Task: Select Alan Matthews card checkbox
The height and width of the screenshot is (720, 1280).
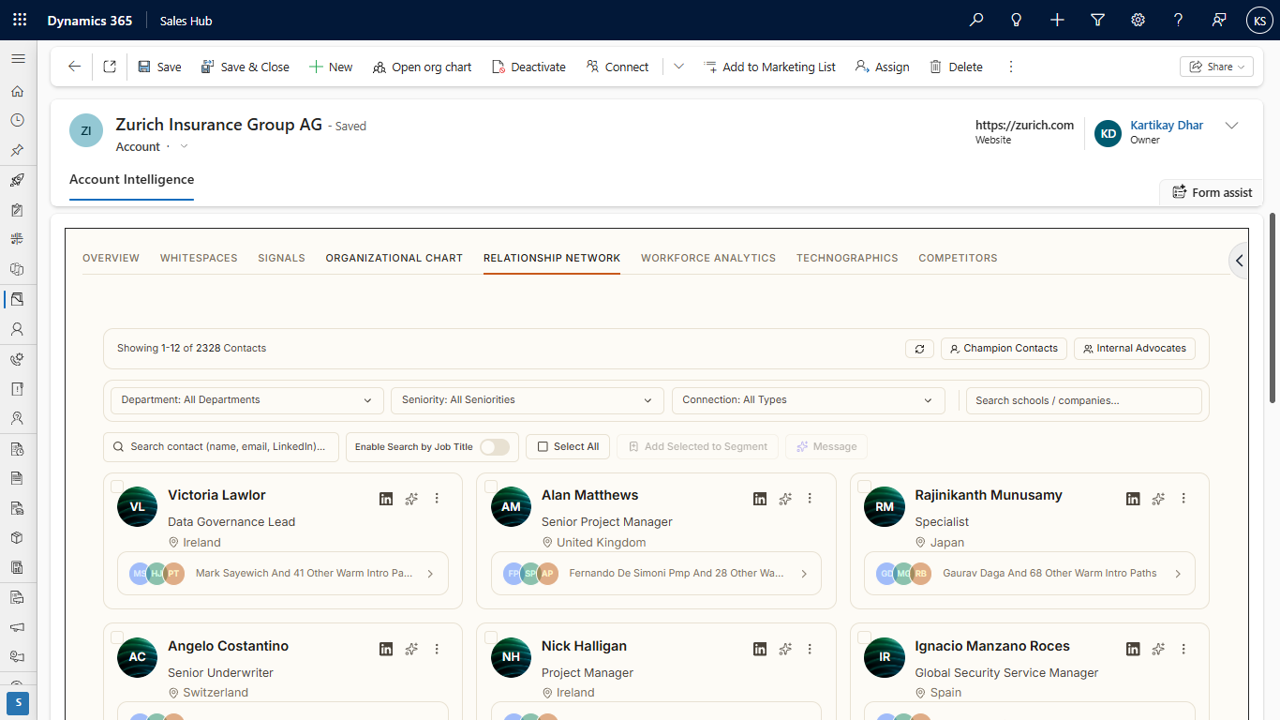Action: click(x=491, y=487)
